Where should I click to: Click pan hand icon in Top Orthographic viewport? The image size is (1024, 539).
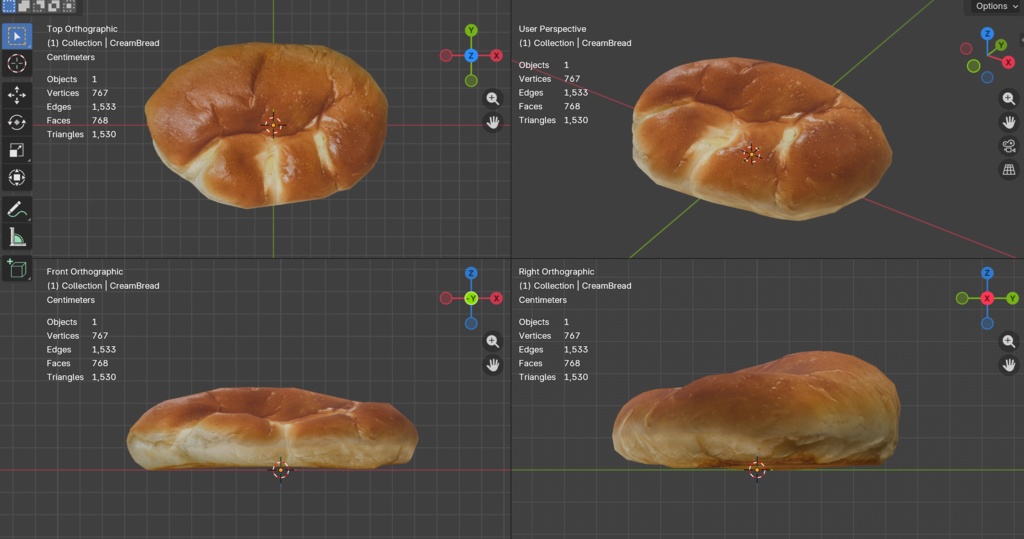[x=493, y=122]
